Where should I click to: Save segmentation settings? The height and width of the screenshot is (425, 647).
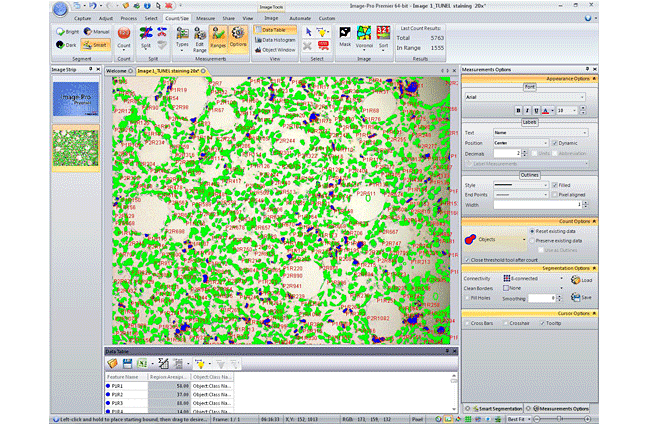pyautogui.click(x=581, y=297)
